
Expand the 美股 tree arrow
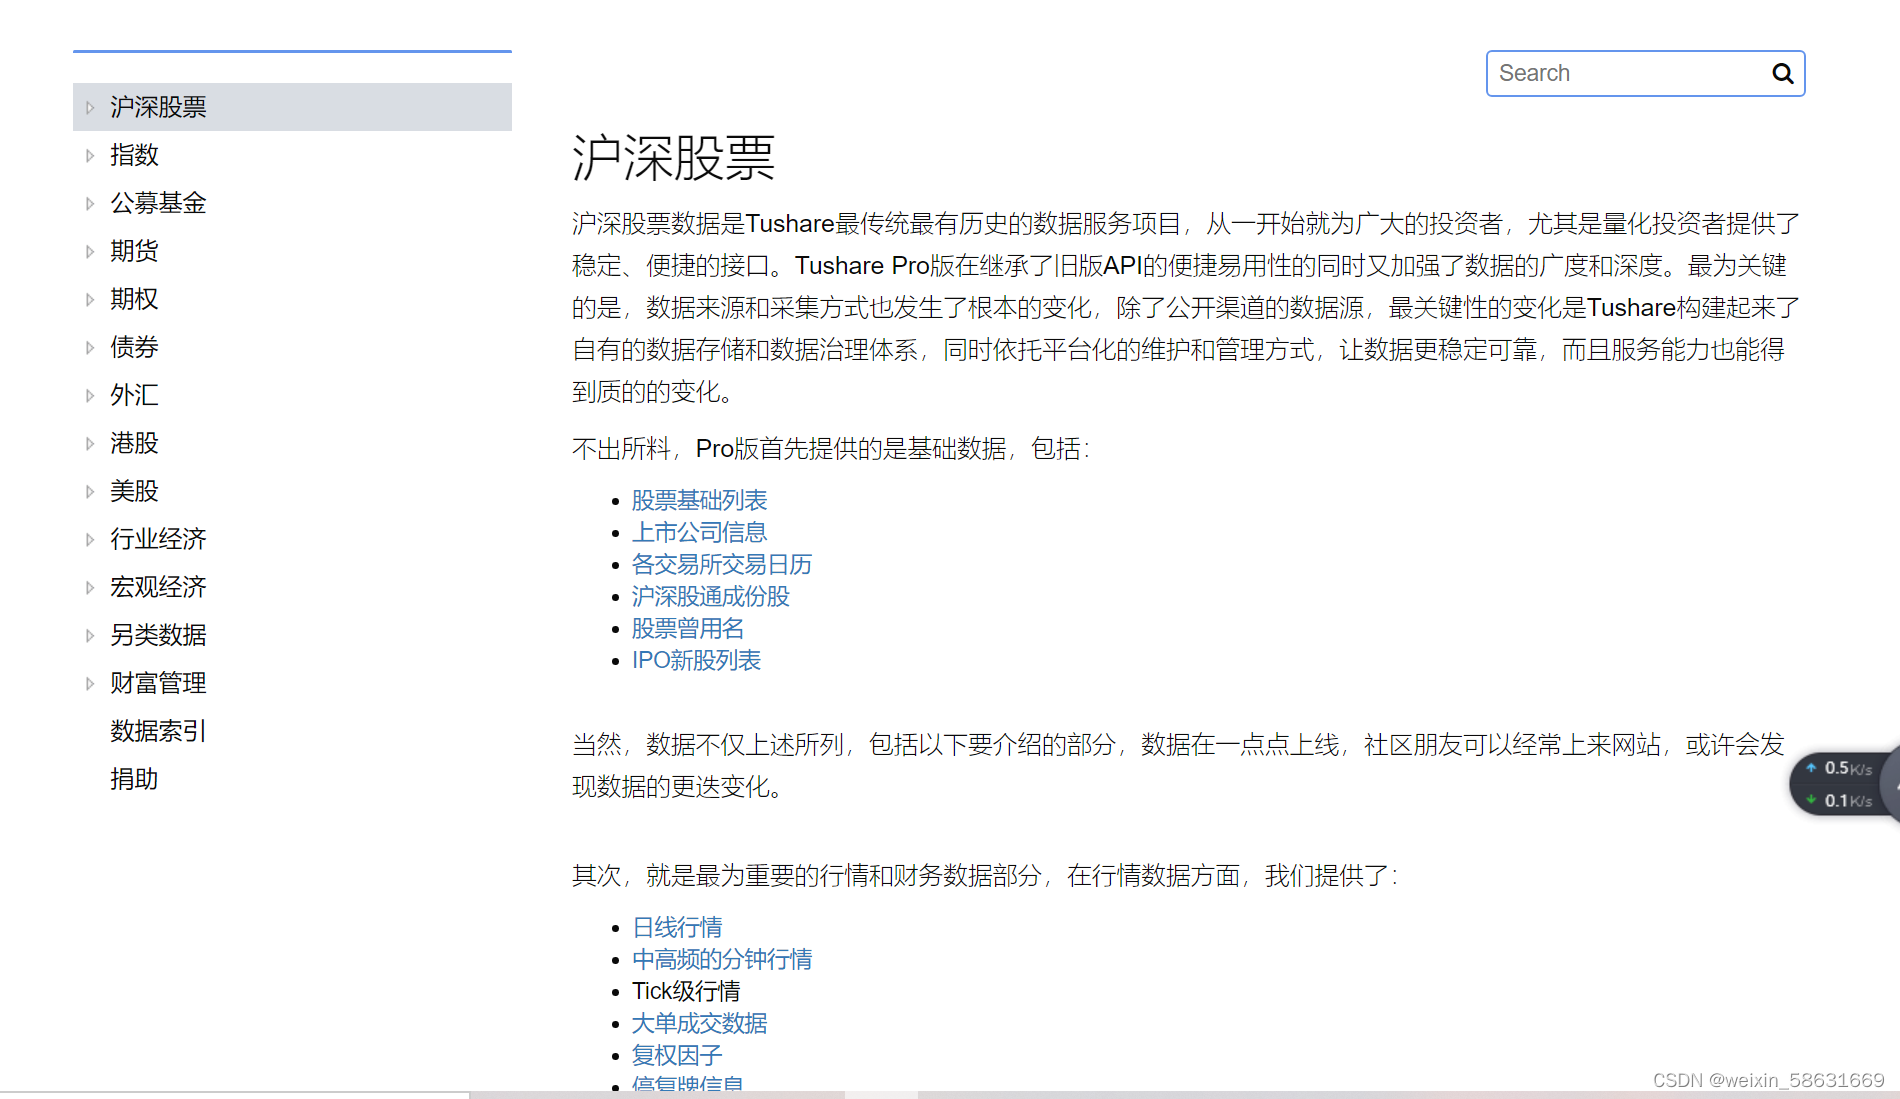coord(90,491)
